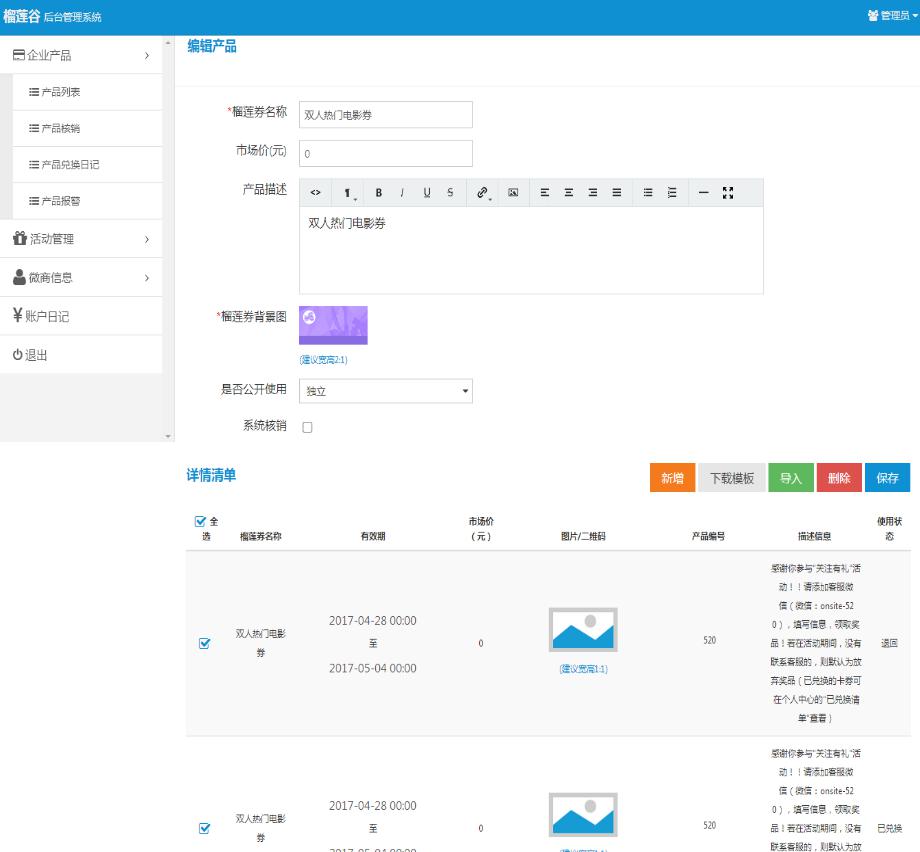The image size is (920, 852).
Task: Insert an ordered numbered list
Action: (x=672, y=192)
